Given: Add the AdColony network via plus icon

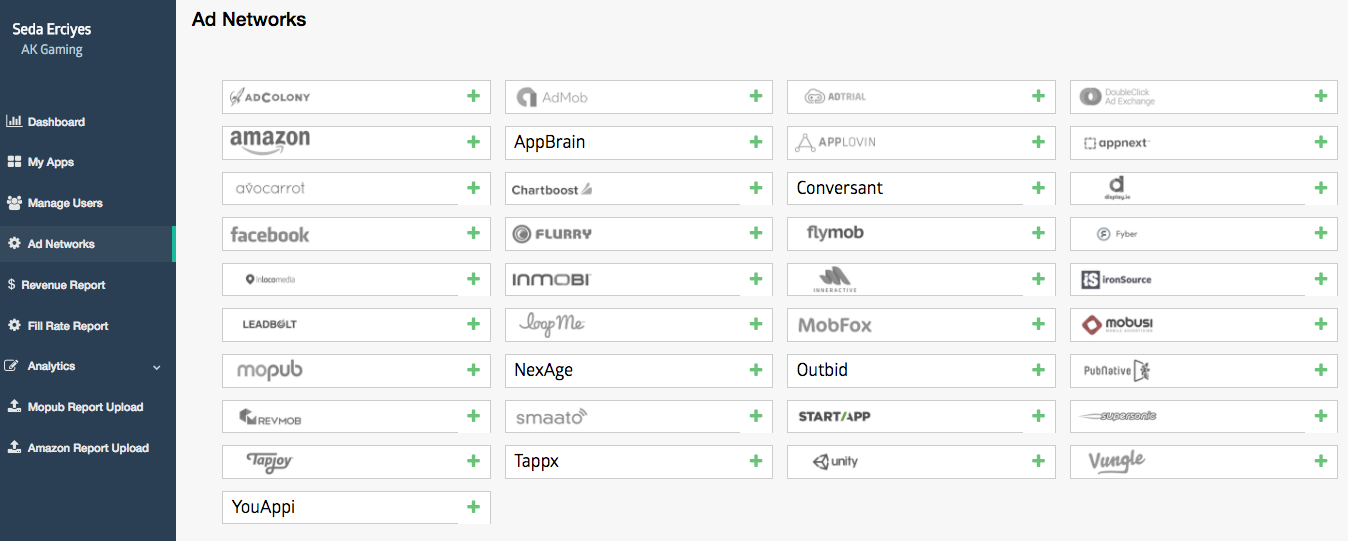Looking at the screenshot, I should coord(473,96).
